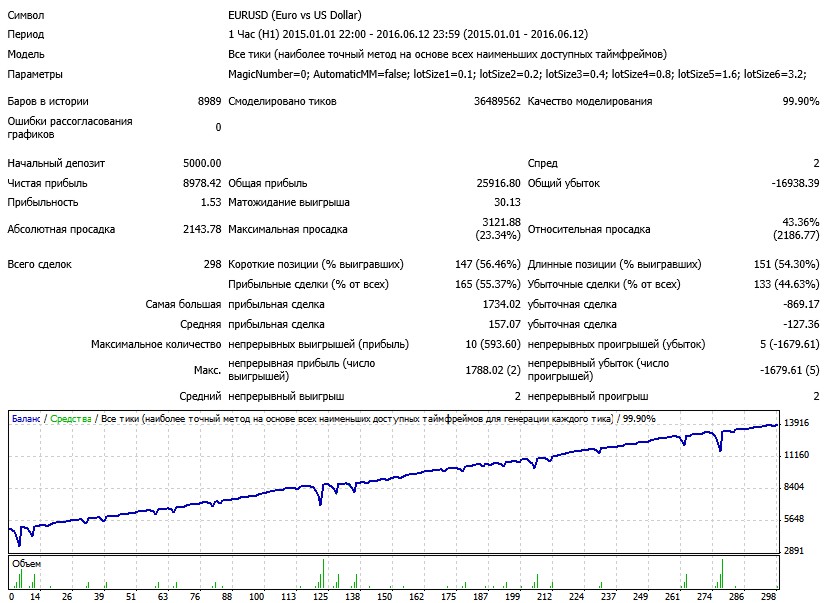This screenshot has height=603, width=830.
Task: Click the x-axis trade number 125
Action: tap(320, 597)
